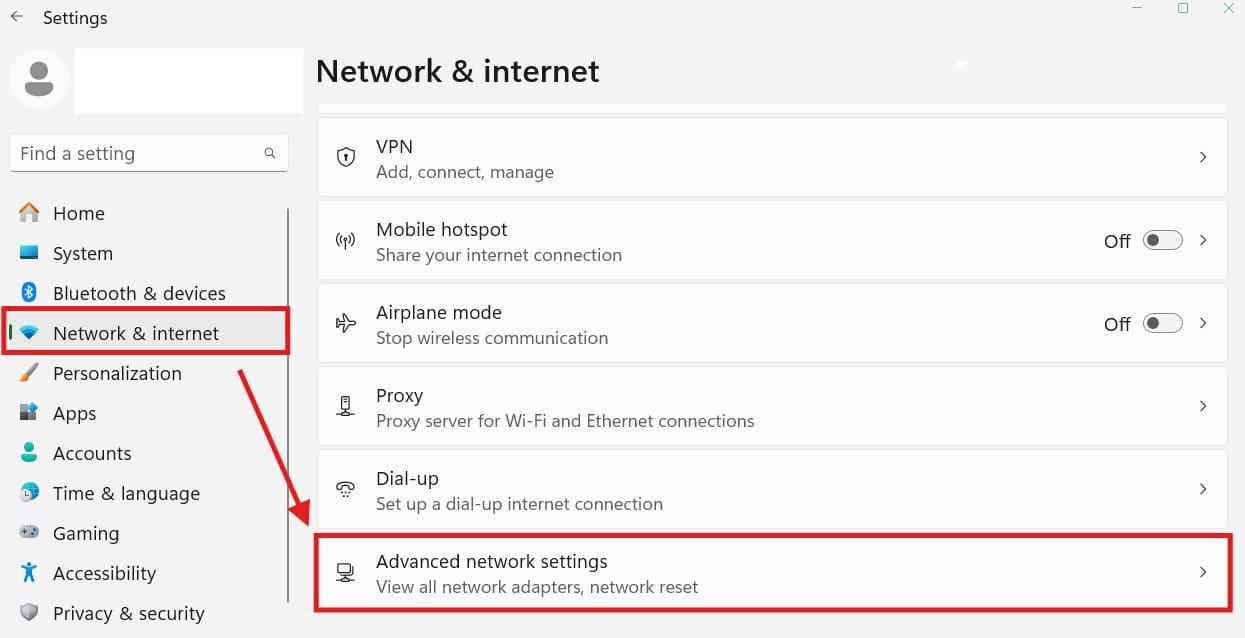Click the Gaming controller icon

(28, 533)
